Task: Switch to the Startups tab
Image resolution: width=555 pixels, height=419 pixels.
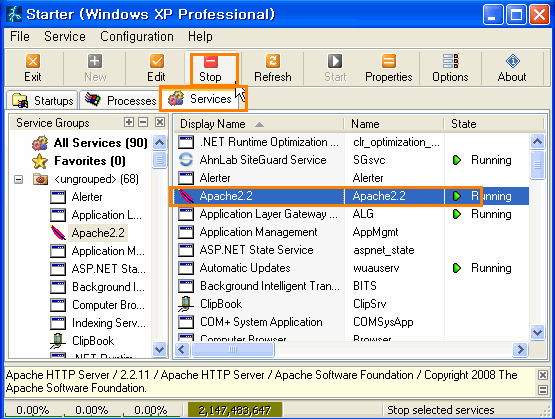Action: pos(42,101)
